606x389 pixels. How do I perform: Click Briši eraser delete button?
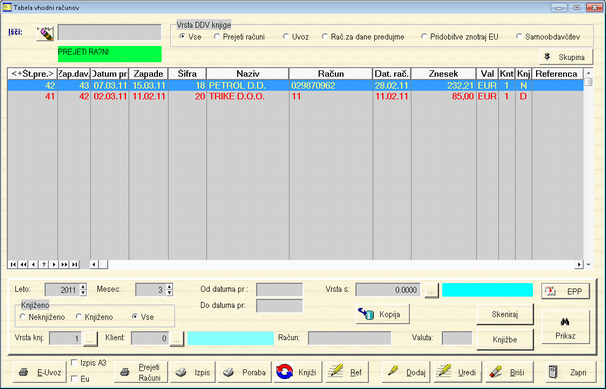coord(509,372)
